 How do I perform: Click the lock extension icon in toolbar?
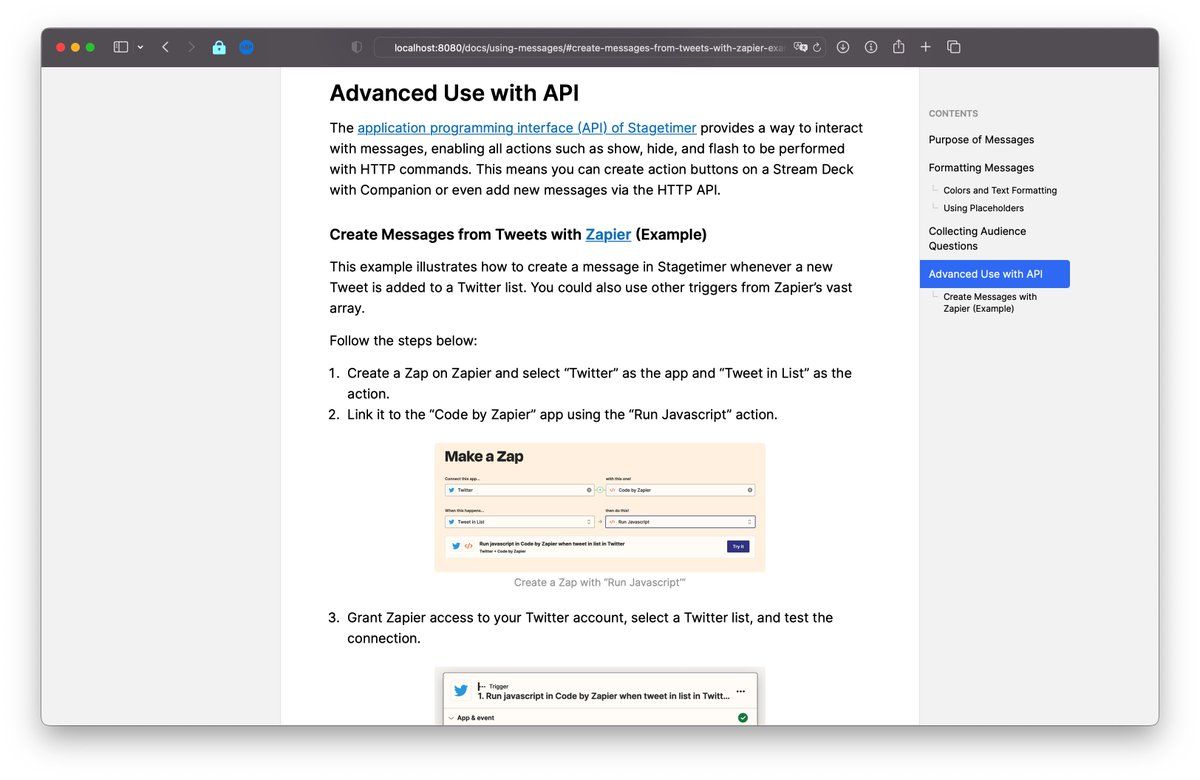pyautogui.click(x=219, y=47)
